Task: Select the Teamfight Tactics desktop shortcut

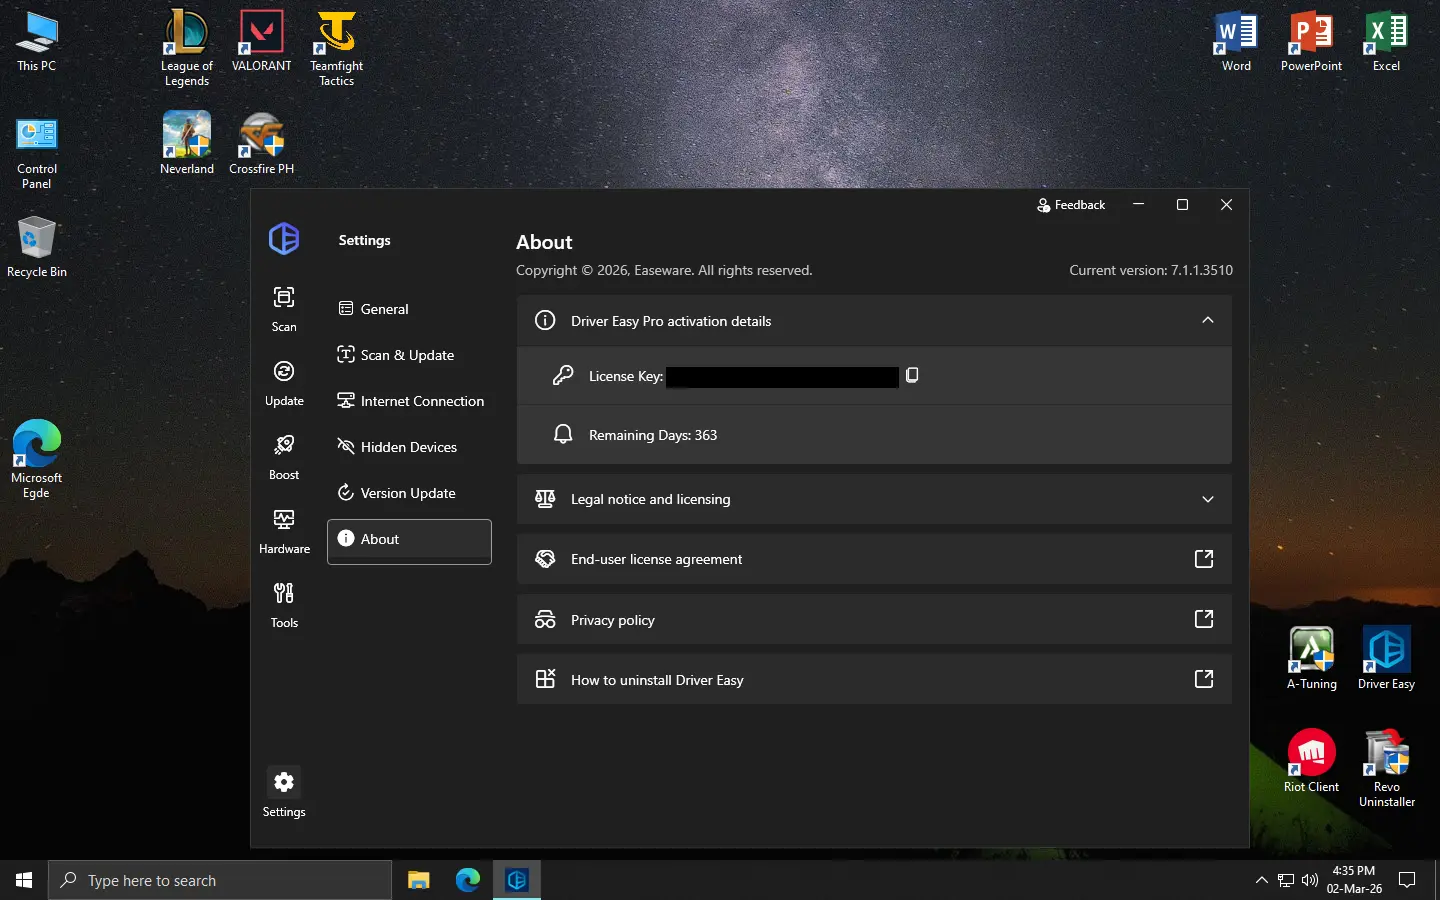Action: [x=336, y=48]
